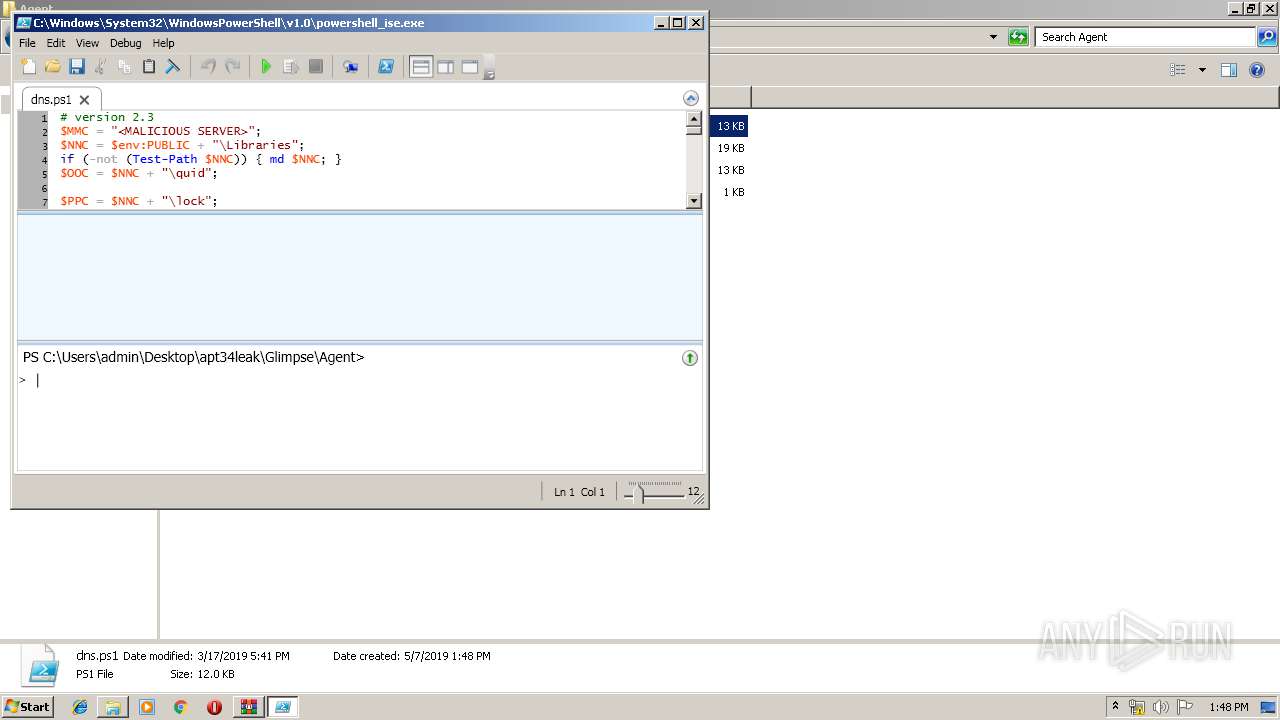Launch Internet Explorer from the taskbar
1280x720 pixels.
point(80,707)
